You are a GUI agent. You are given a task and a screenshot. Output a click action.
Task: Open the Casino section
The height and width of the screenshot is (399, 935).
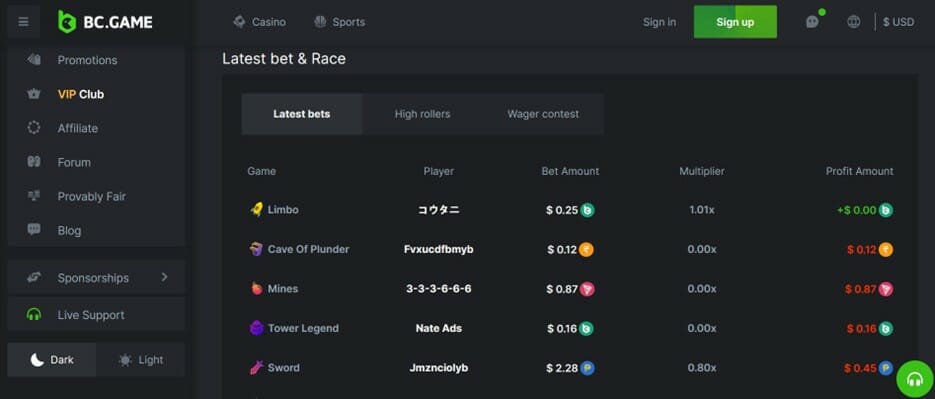pyautogui.click(x=259, y=22)
